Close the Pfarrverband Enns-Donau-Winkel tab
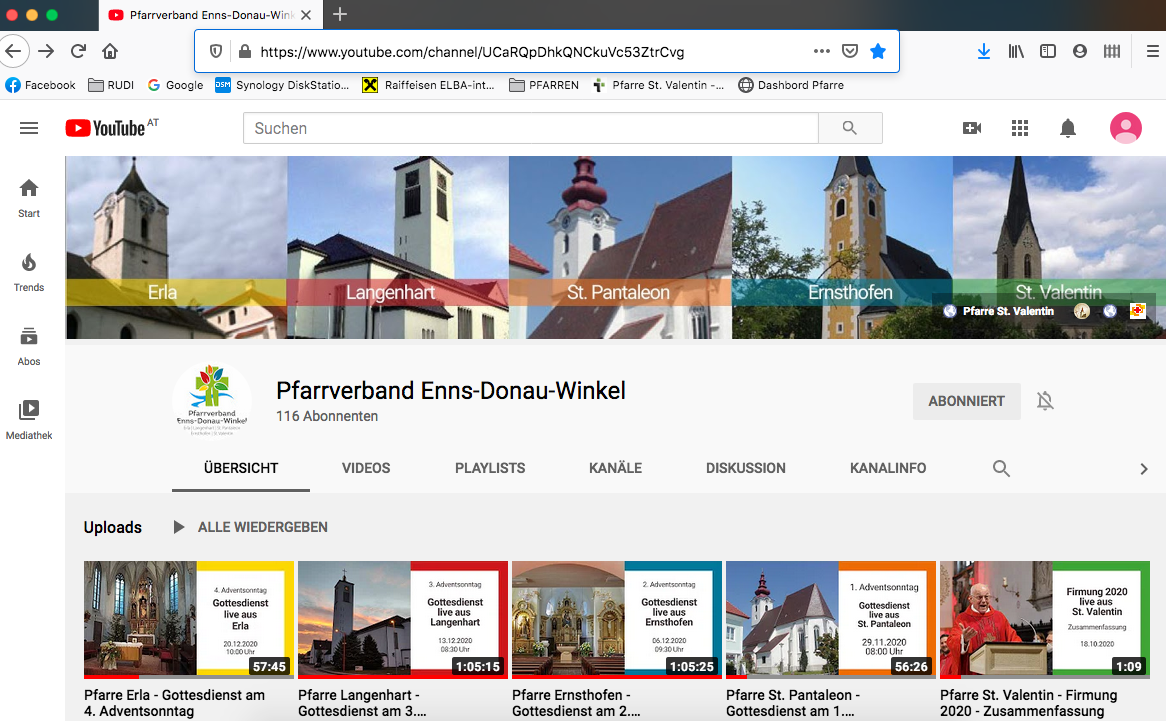This screenshot has width=1166, height=721. (306, 15)
